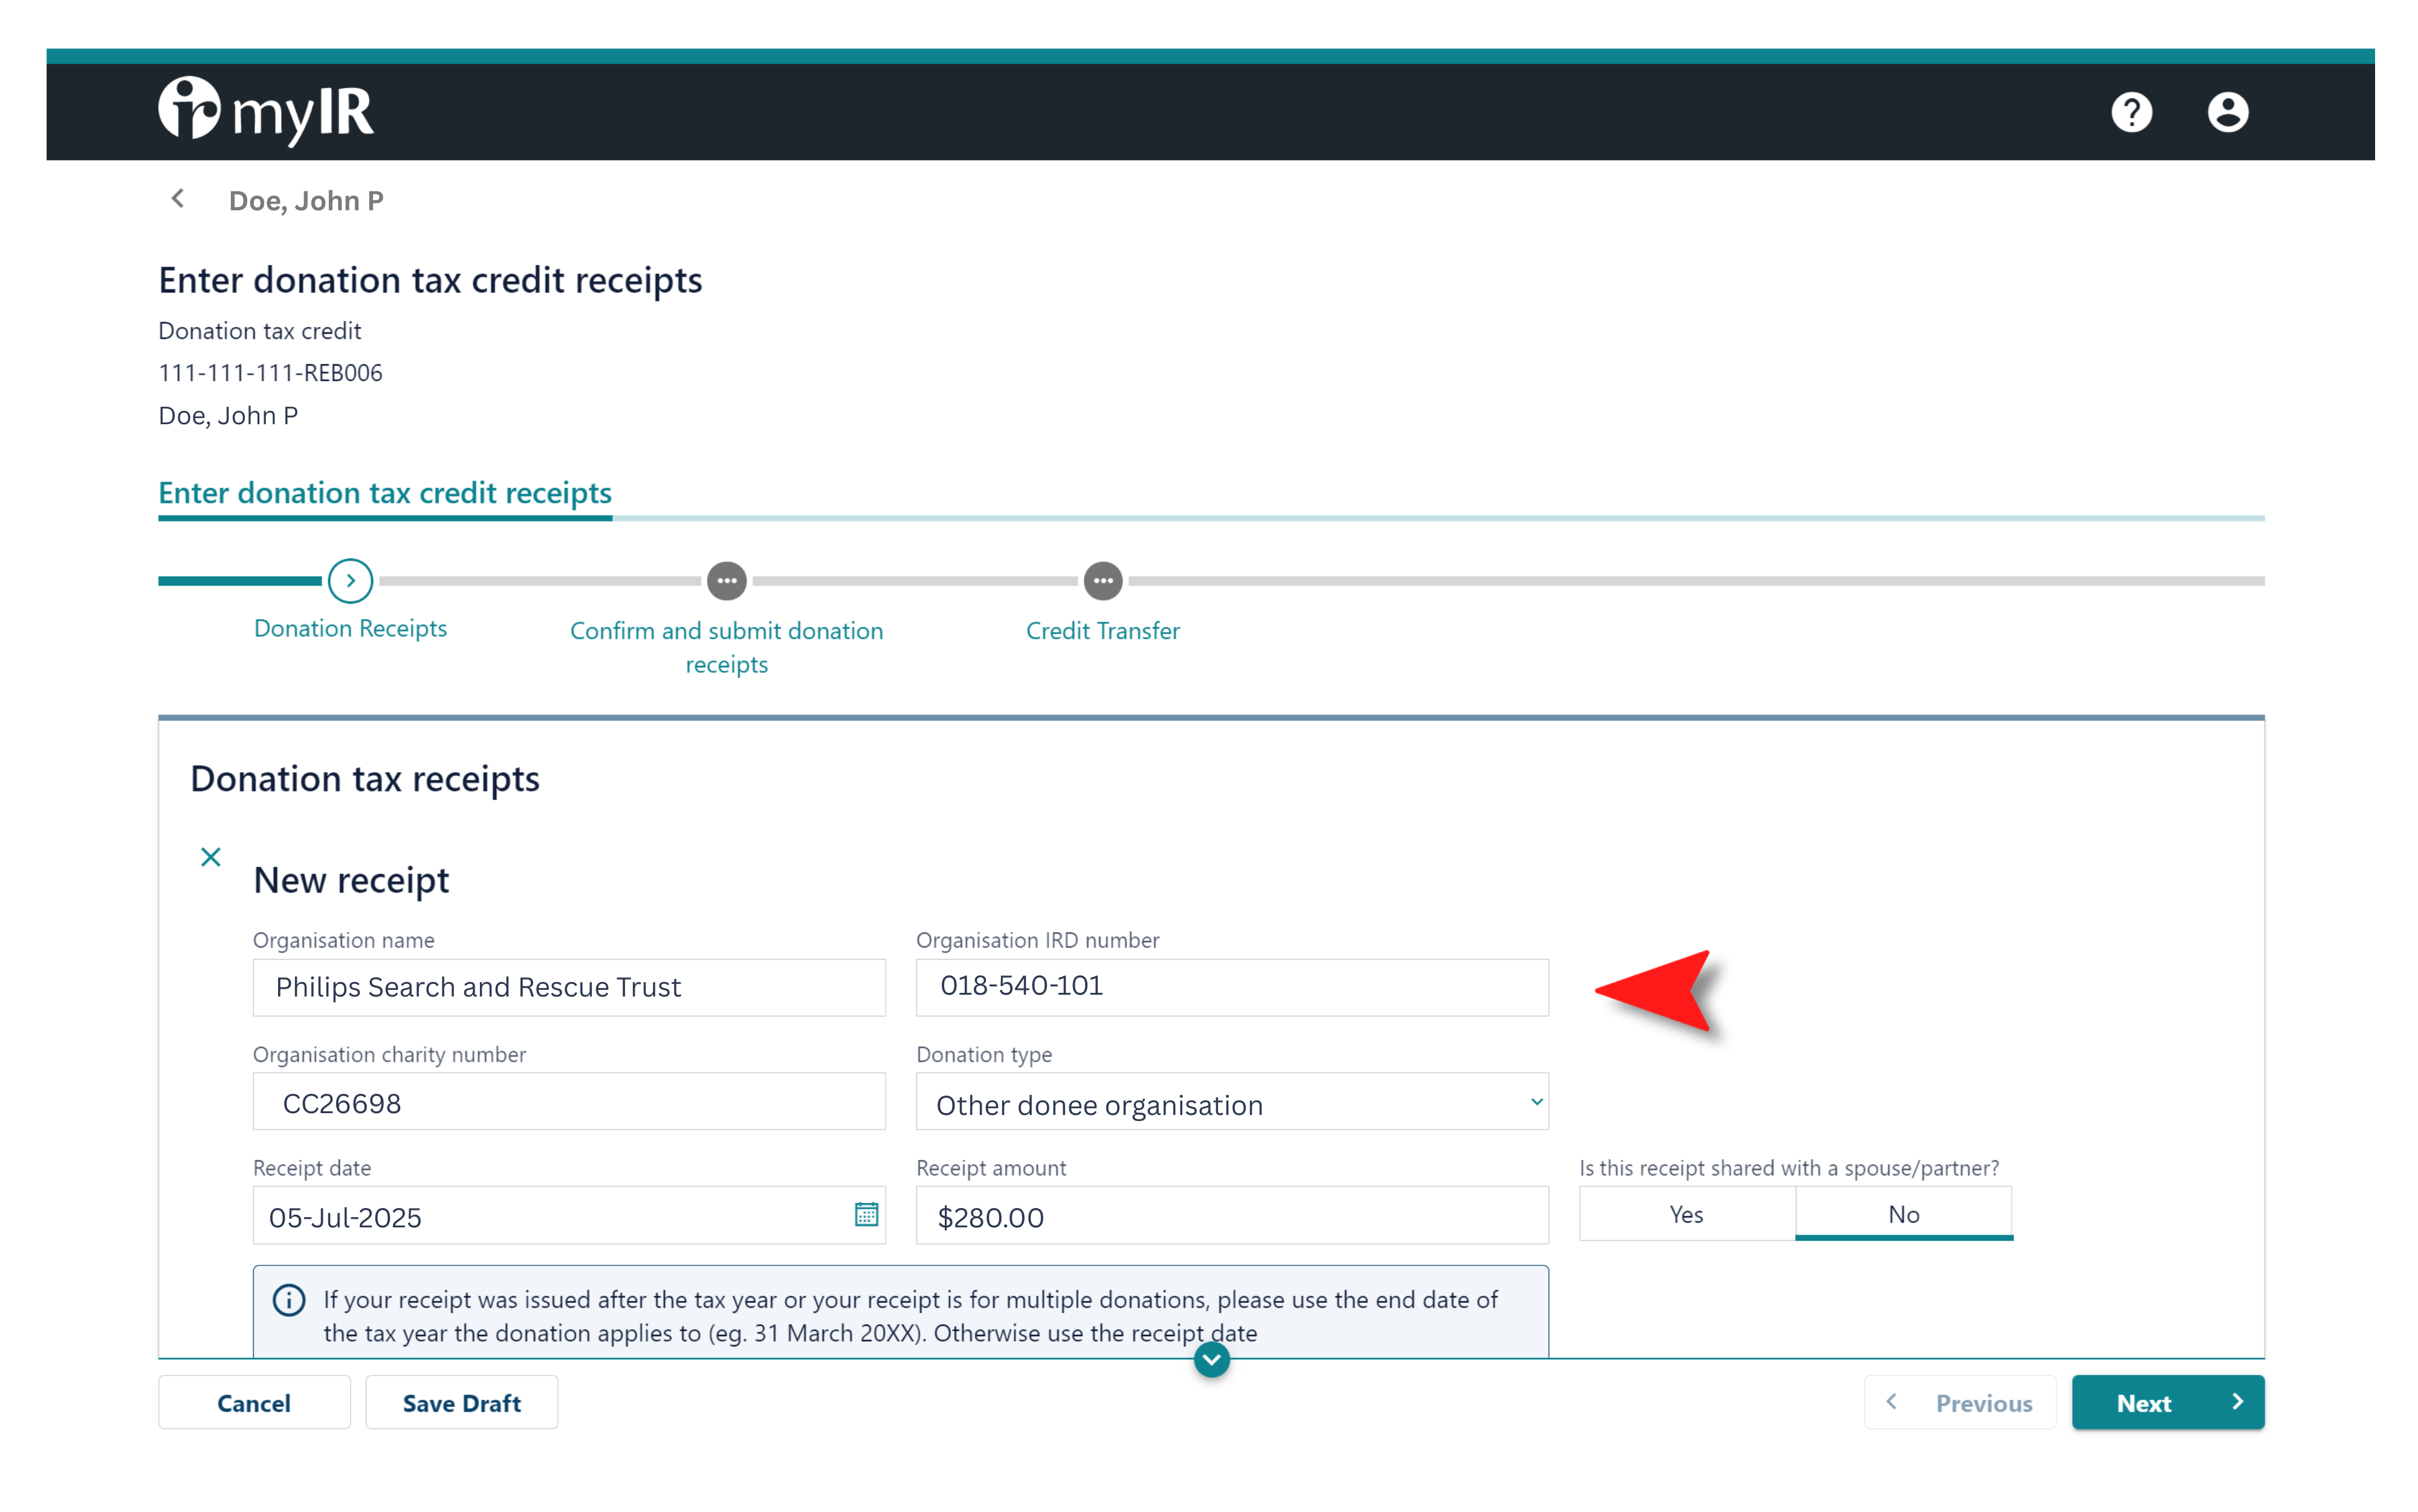Click the Receipt date field
The image size is (2418, 1512).
pos(569,1216)
